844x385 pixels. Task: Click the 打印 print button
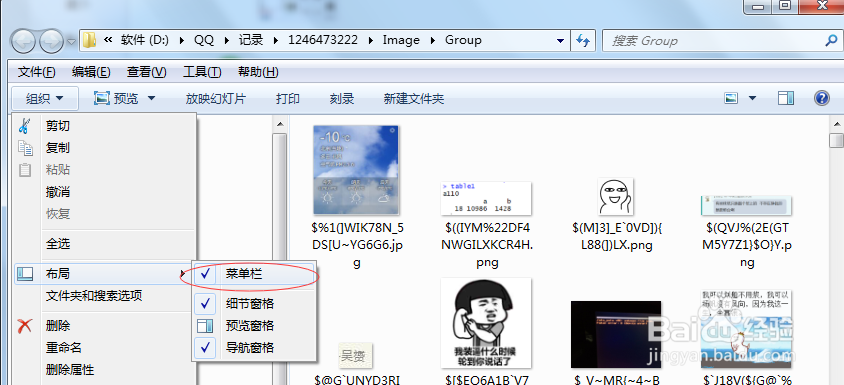point(287,99)
